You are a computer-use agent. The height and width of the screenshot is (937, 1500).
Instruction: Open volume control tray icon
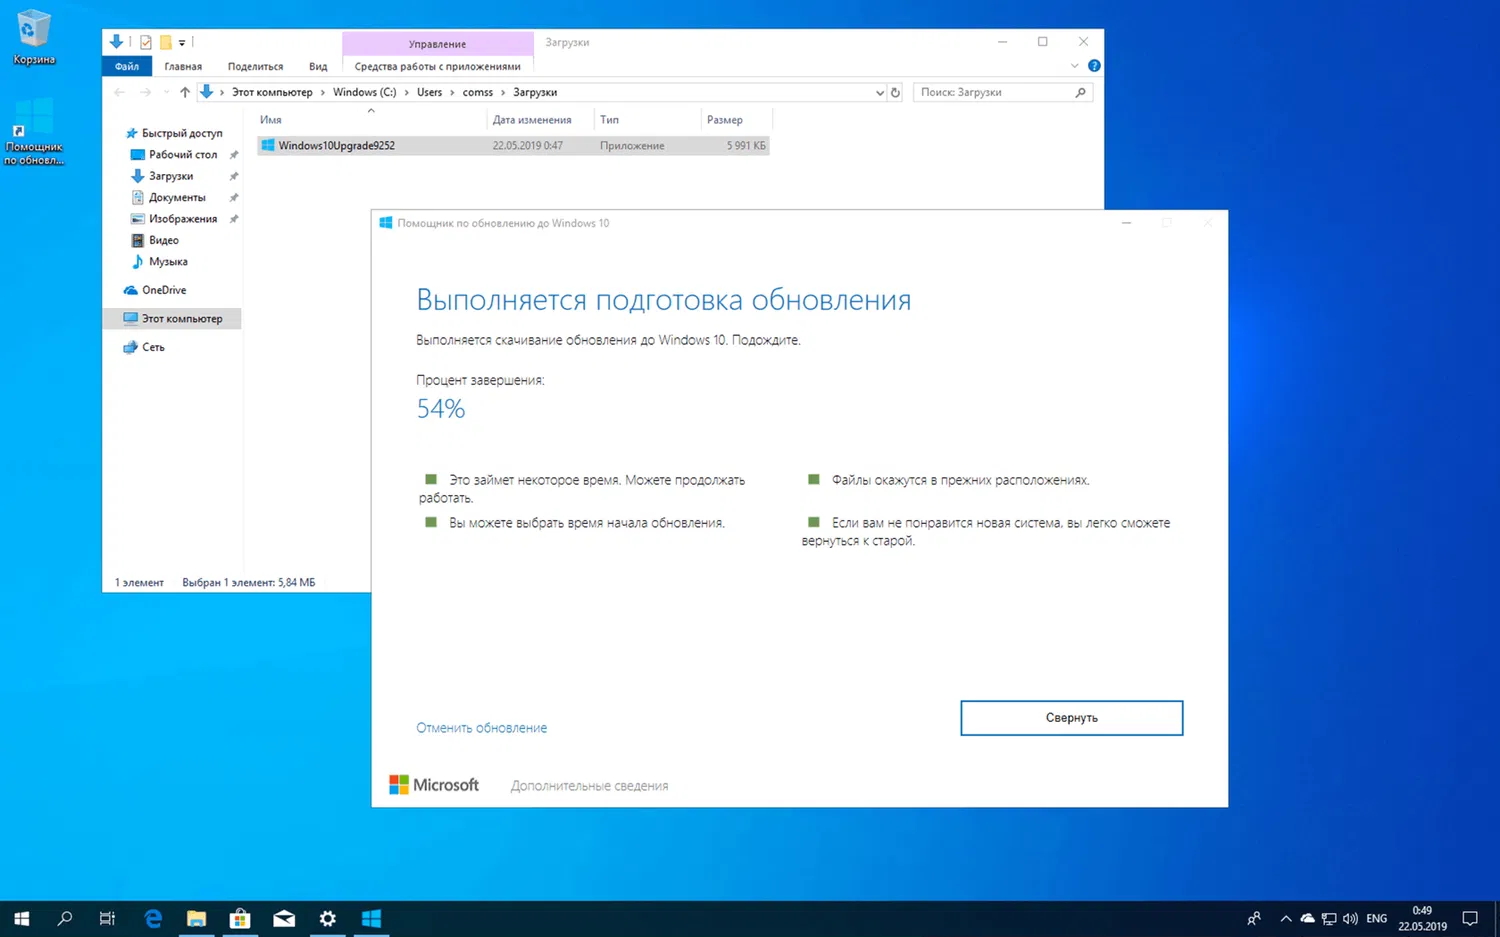click(x=1350, y=918)
